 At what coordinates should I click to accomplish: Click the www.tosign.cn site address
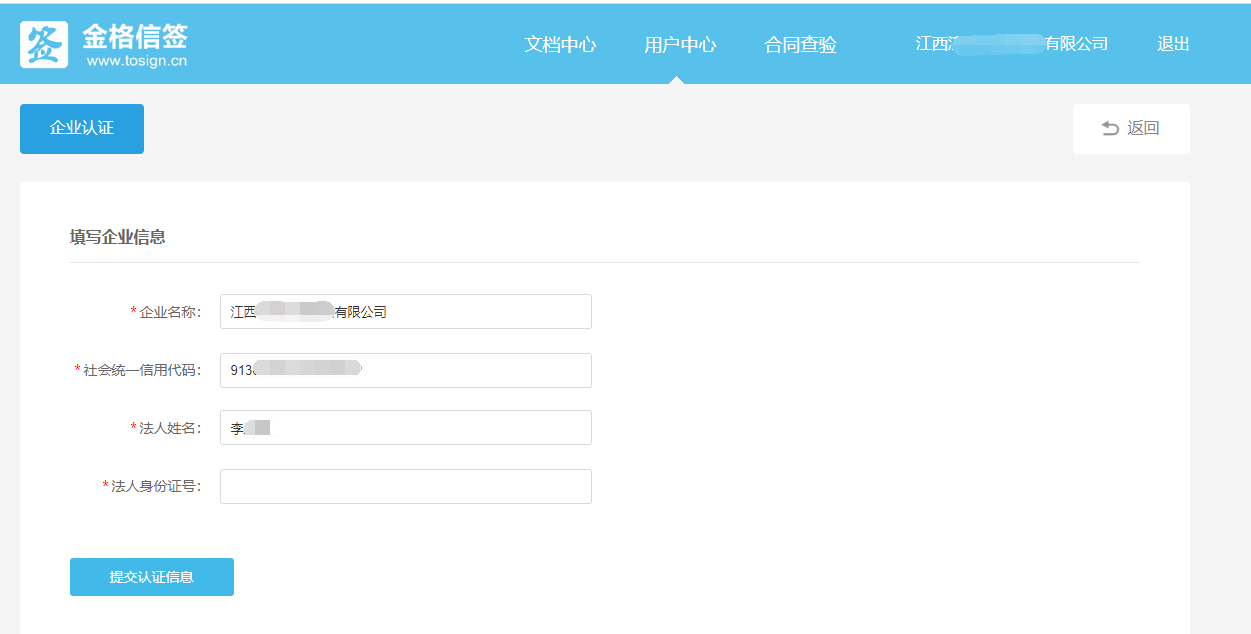(137, 62)
